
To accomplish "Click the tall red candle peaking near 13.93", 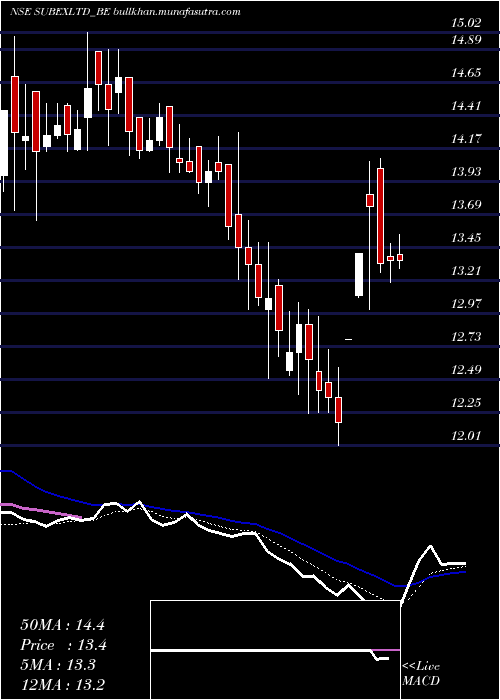I will [380, 216].
